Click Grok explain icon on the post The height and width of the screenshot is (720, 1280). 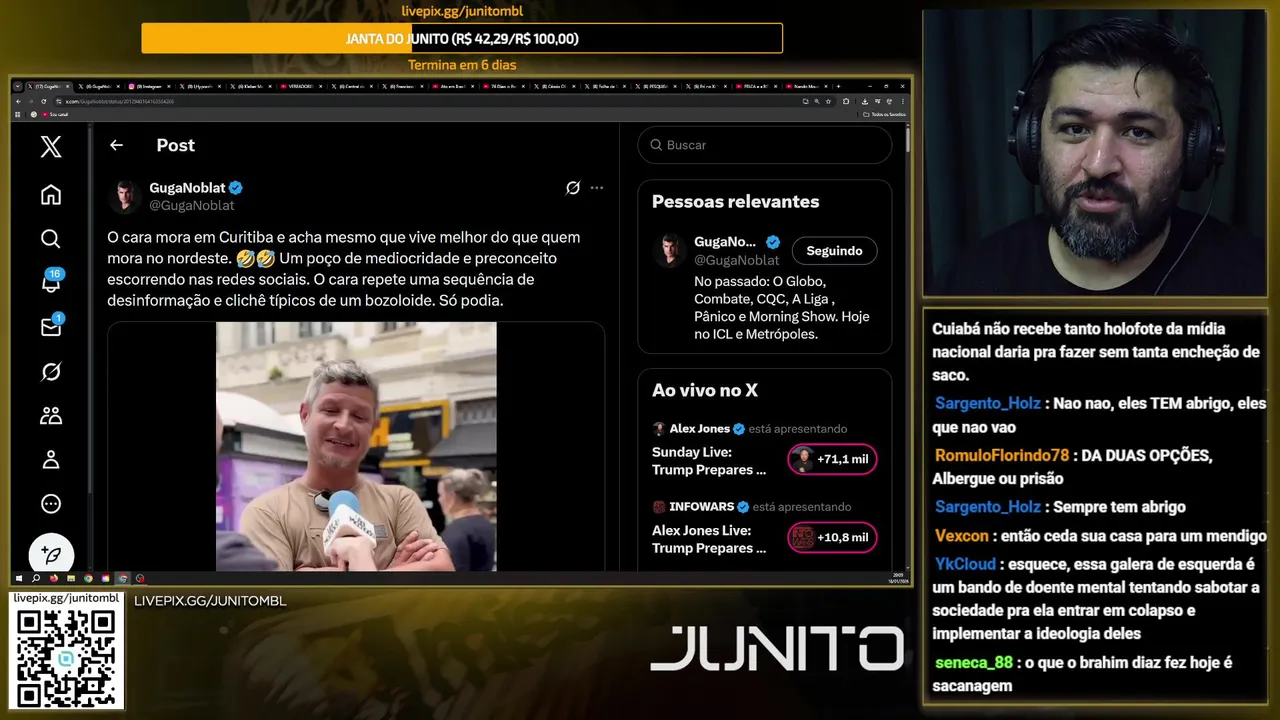(x=573, y=188)
